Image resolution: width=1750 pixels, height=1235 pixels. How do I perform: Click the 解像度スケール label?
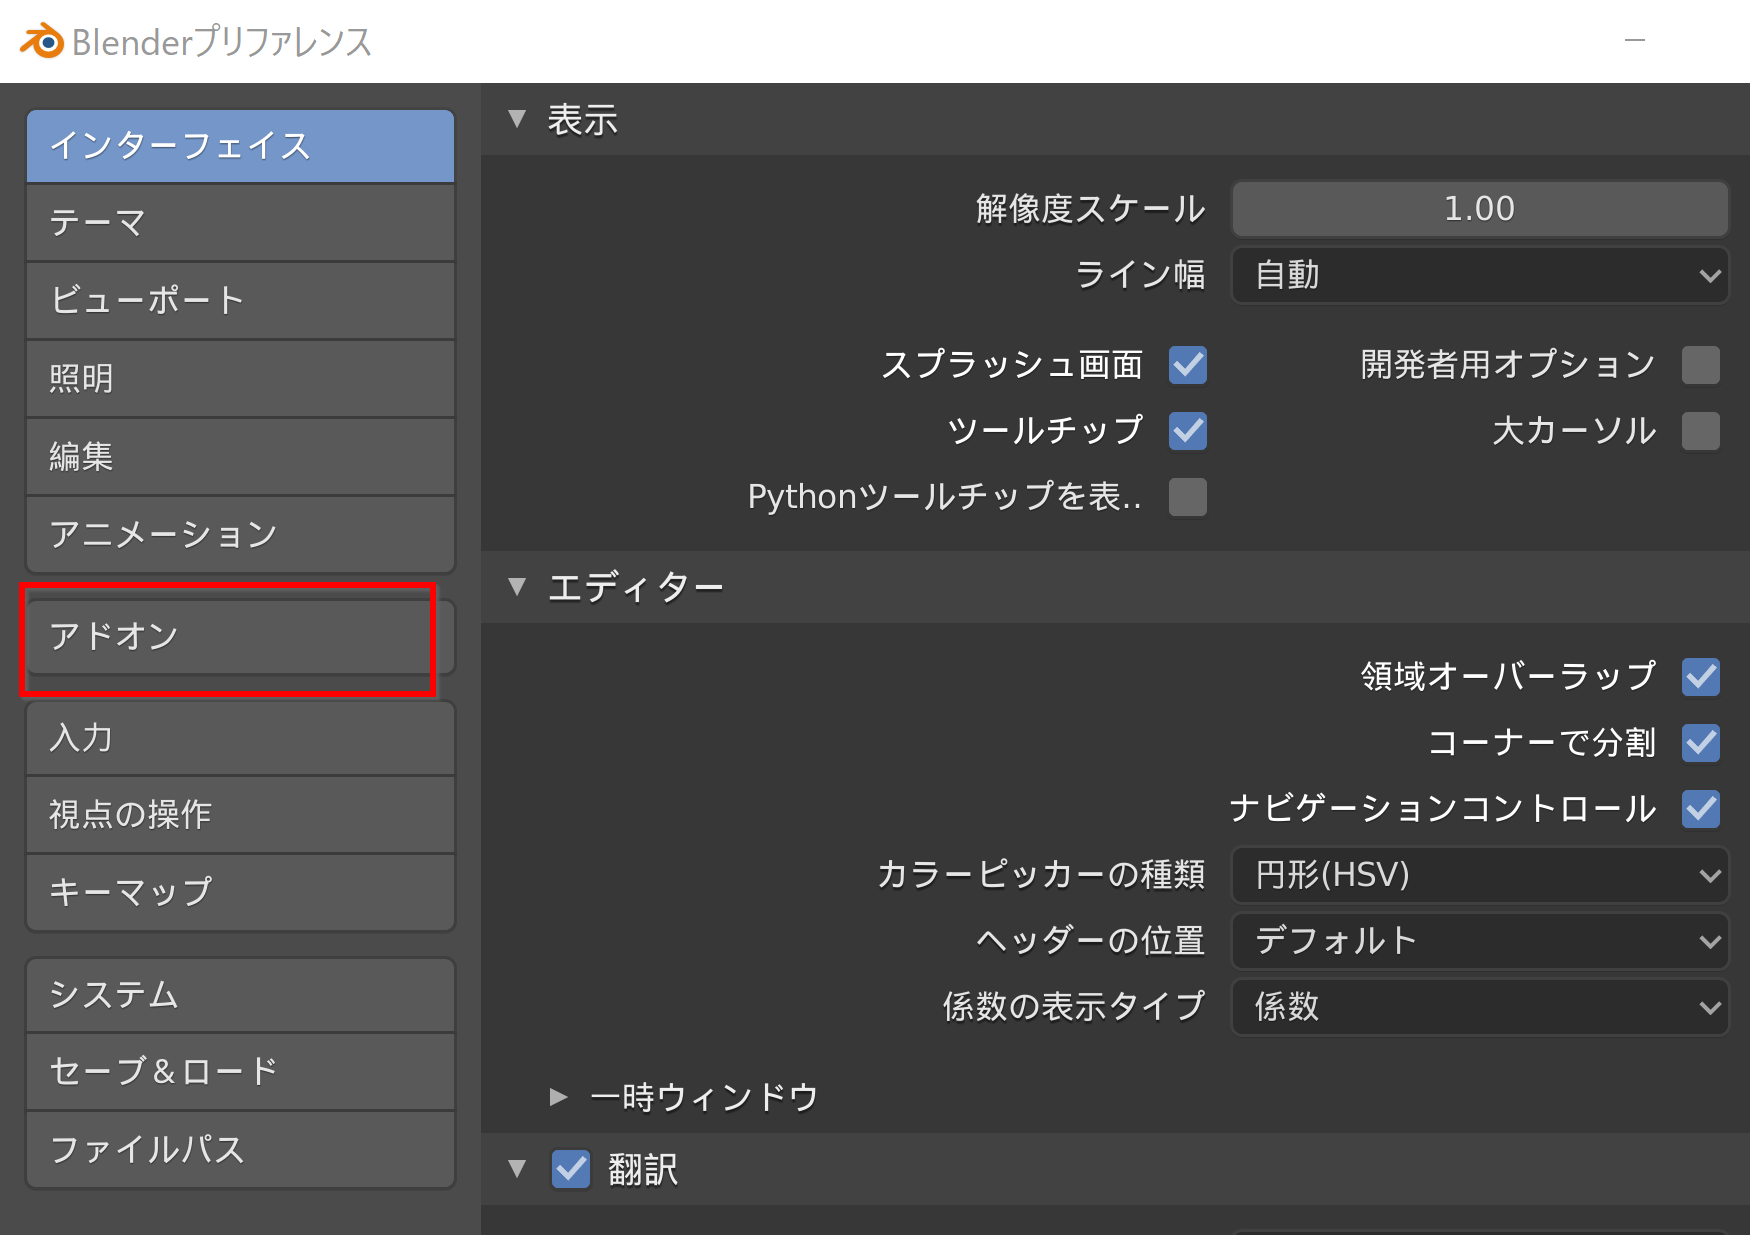point(1091,209)
